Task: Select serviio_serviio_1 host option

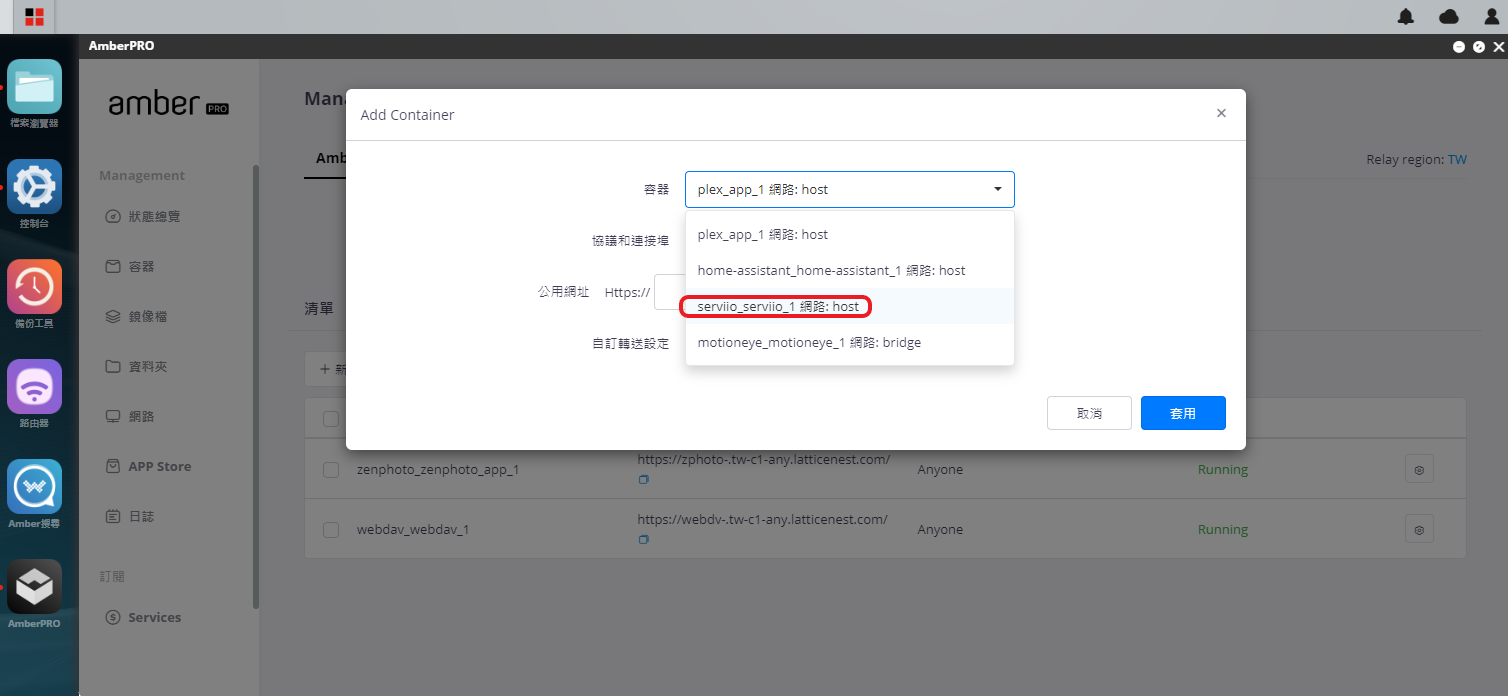Action: (x=850, y=306)
